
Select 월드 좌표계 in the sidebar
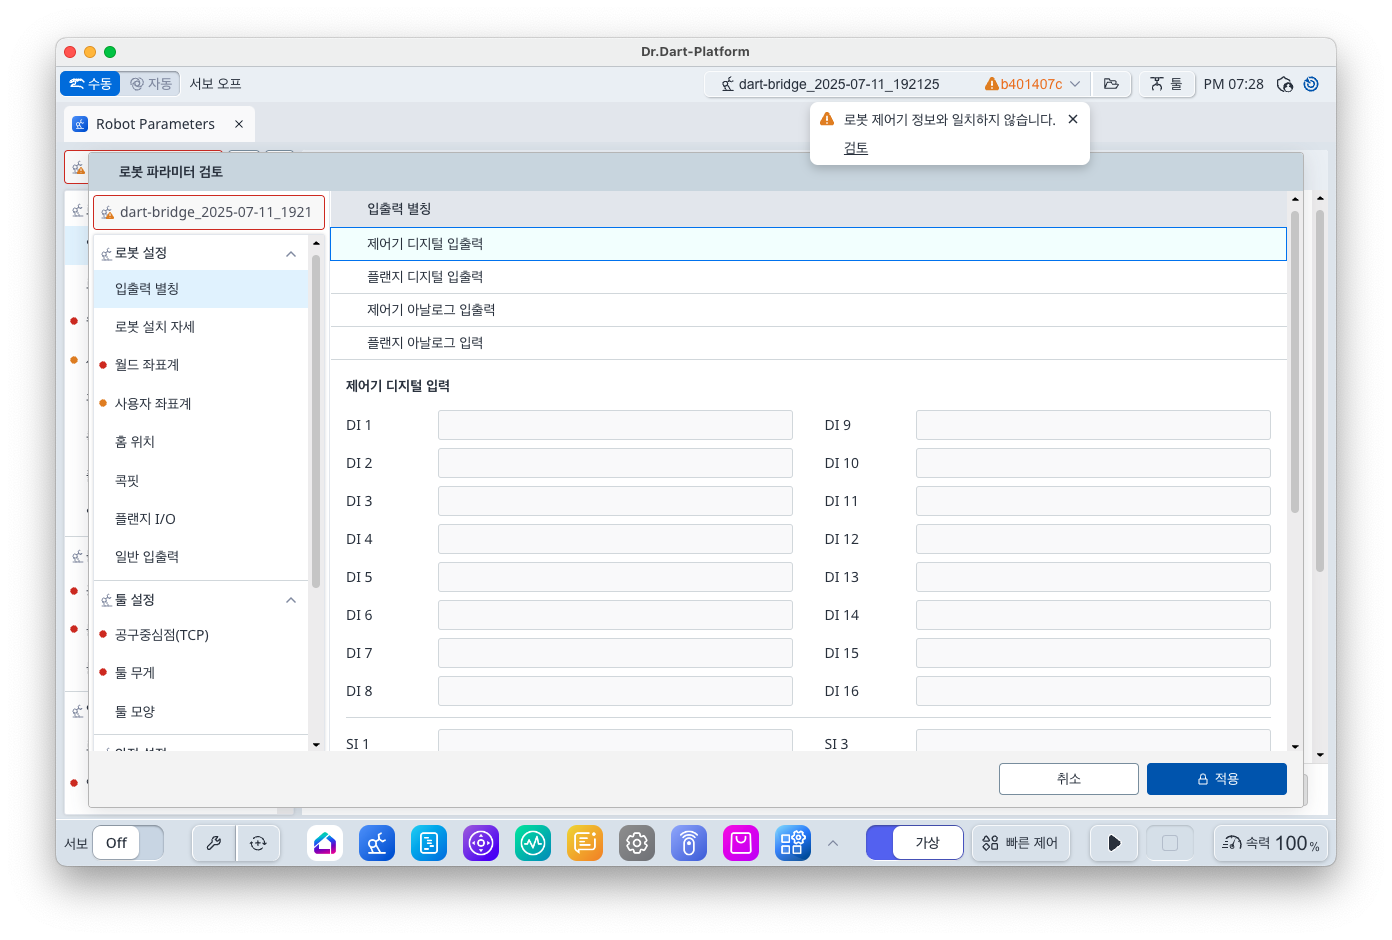[147, 365]
